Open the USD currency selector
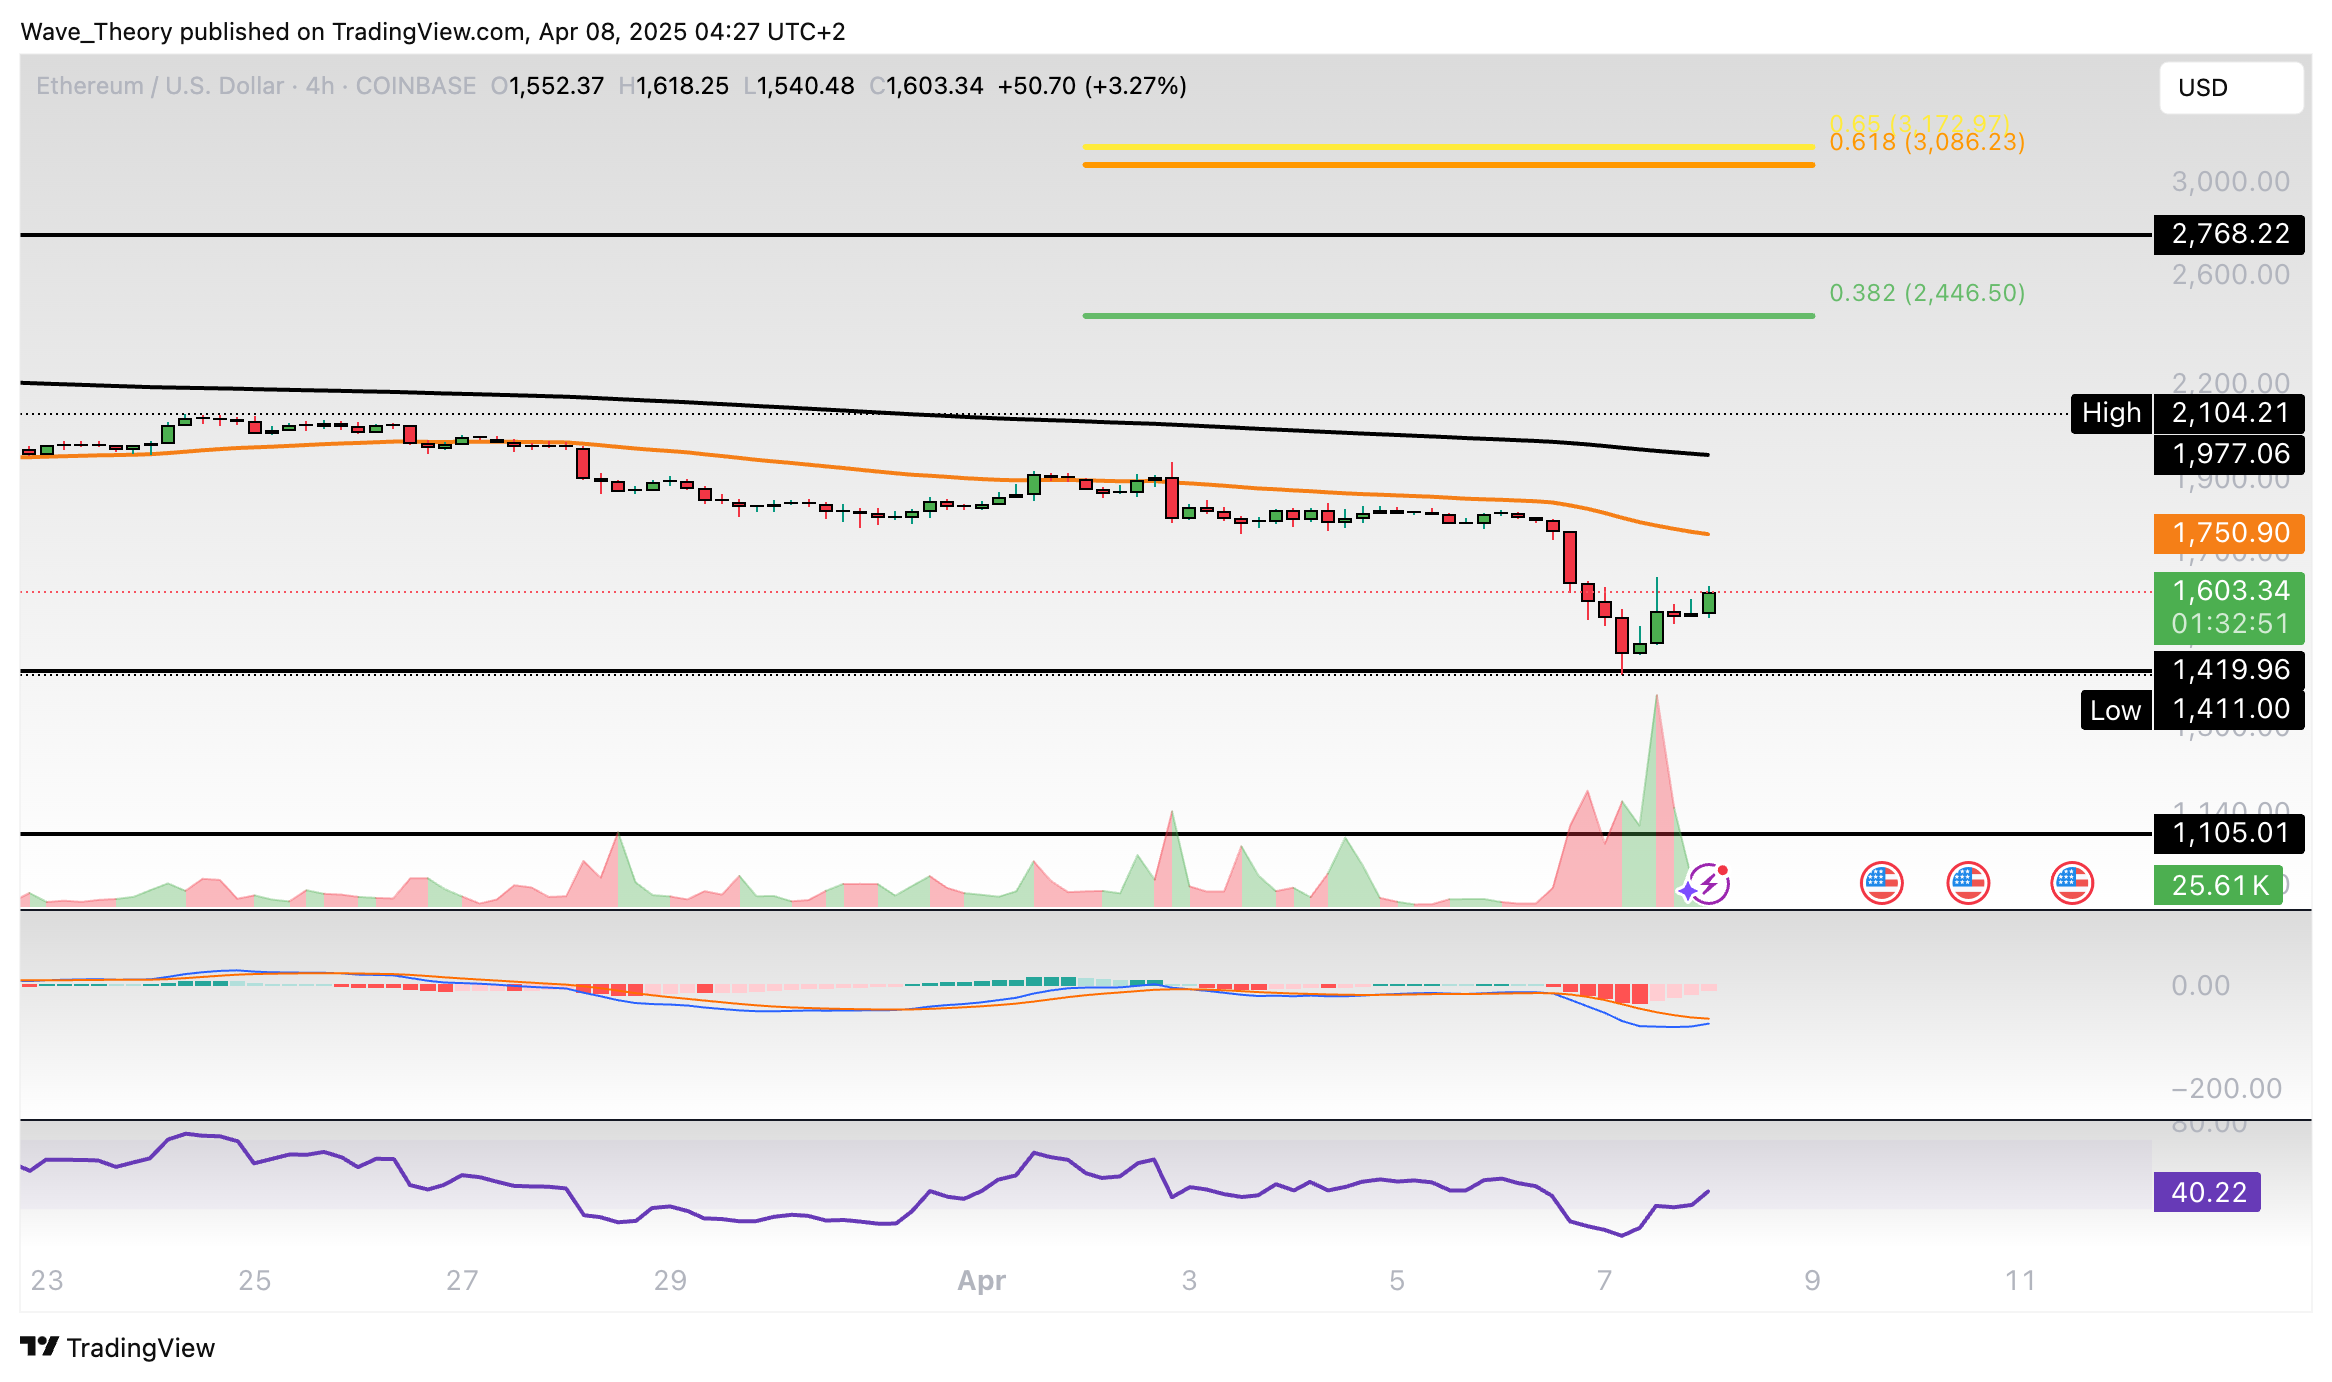The width and height of the screenshot is (2332, 1382). 2230,88
